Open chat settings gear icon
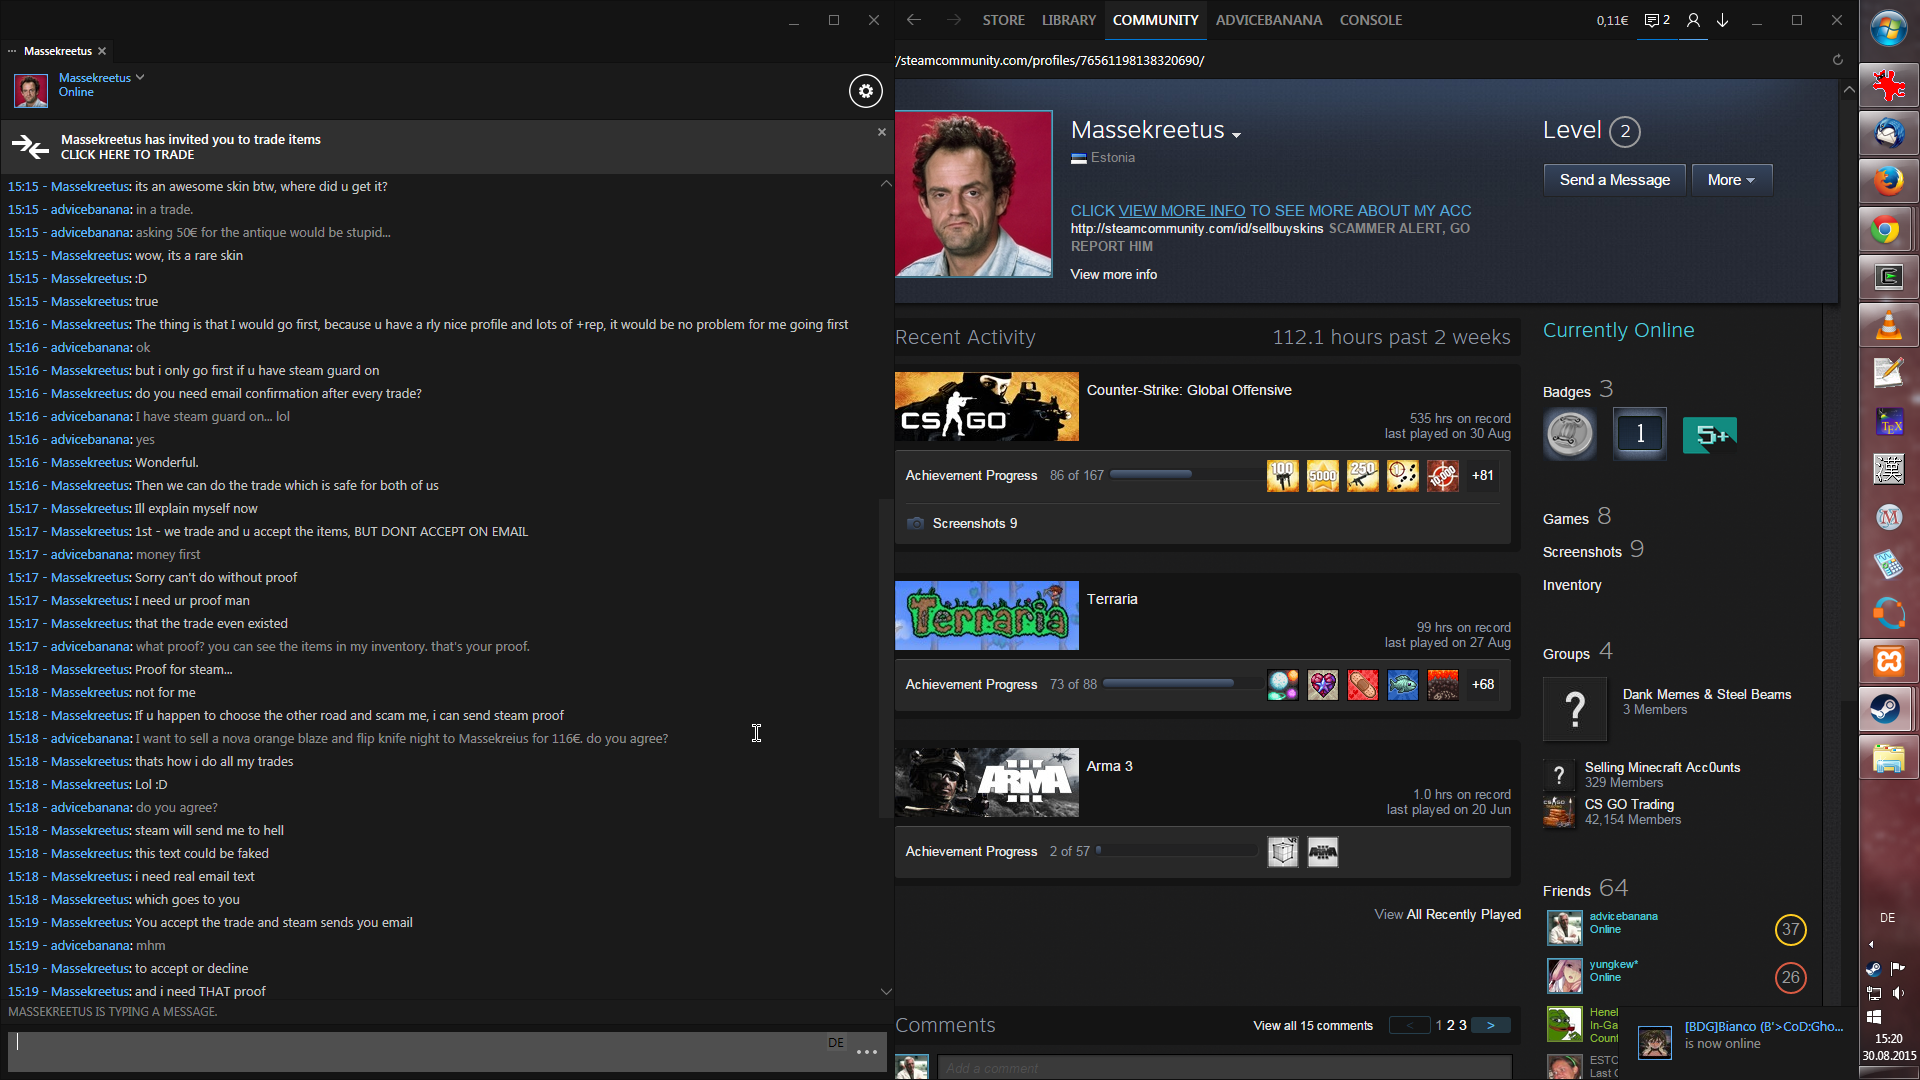1920x1080 pixels. pyautogui.click(x=866, y=91)
